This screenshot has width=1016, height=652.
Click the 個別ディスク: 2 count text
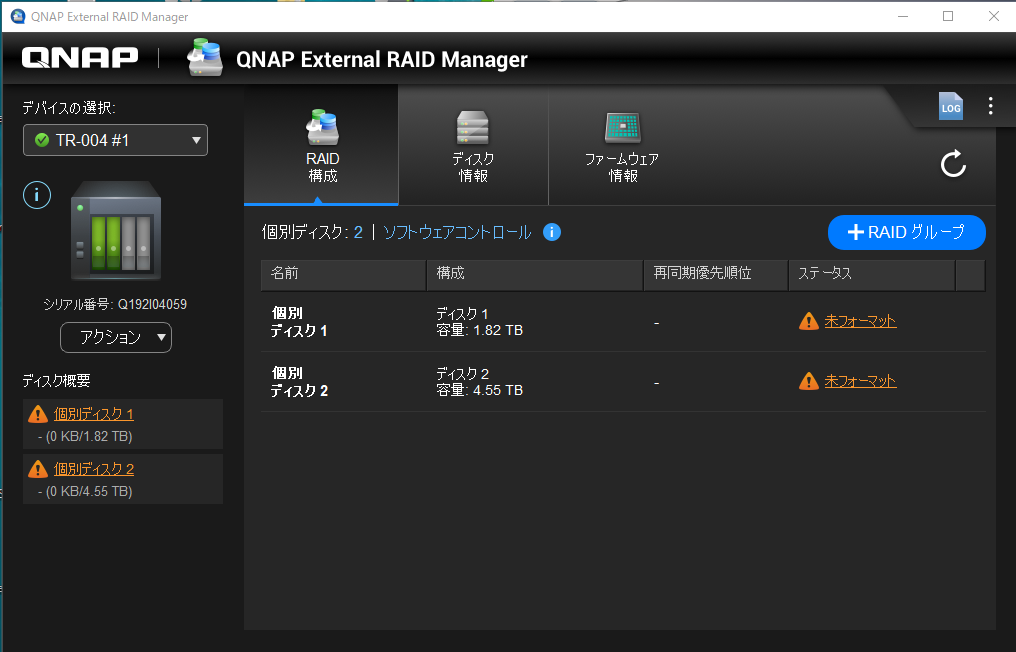pyautogui.click(x=312, y=232)
